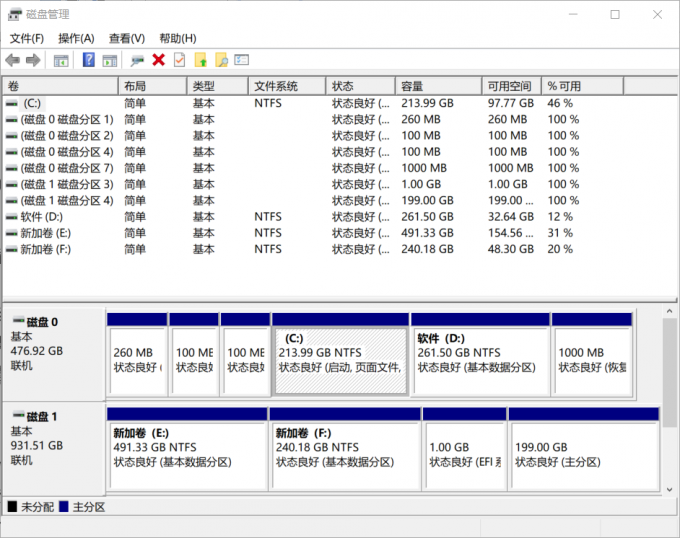
Task: Select volume (磁盘 1 磁盘分区 3)
Action: 313,185
